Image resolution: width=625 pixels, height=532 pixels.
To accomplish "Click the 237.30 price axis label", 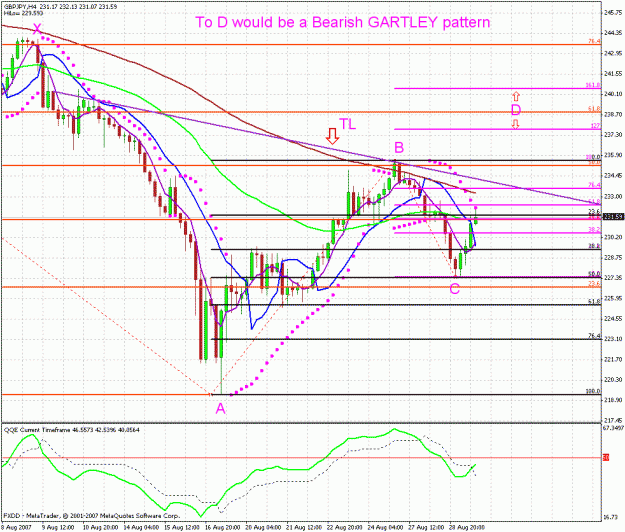I will pyautogui.click(x=613, y=135).
